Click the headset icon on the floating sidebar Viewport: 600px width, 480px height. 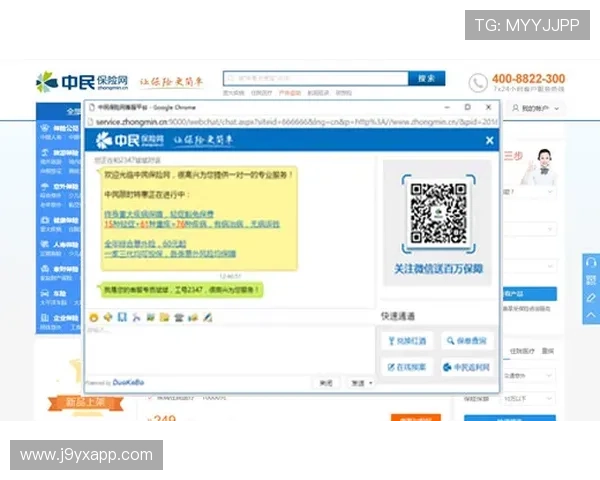click(591, 263)
